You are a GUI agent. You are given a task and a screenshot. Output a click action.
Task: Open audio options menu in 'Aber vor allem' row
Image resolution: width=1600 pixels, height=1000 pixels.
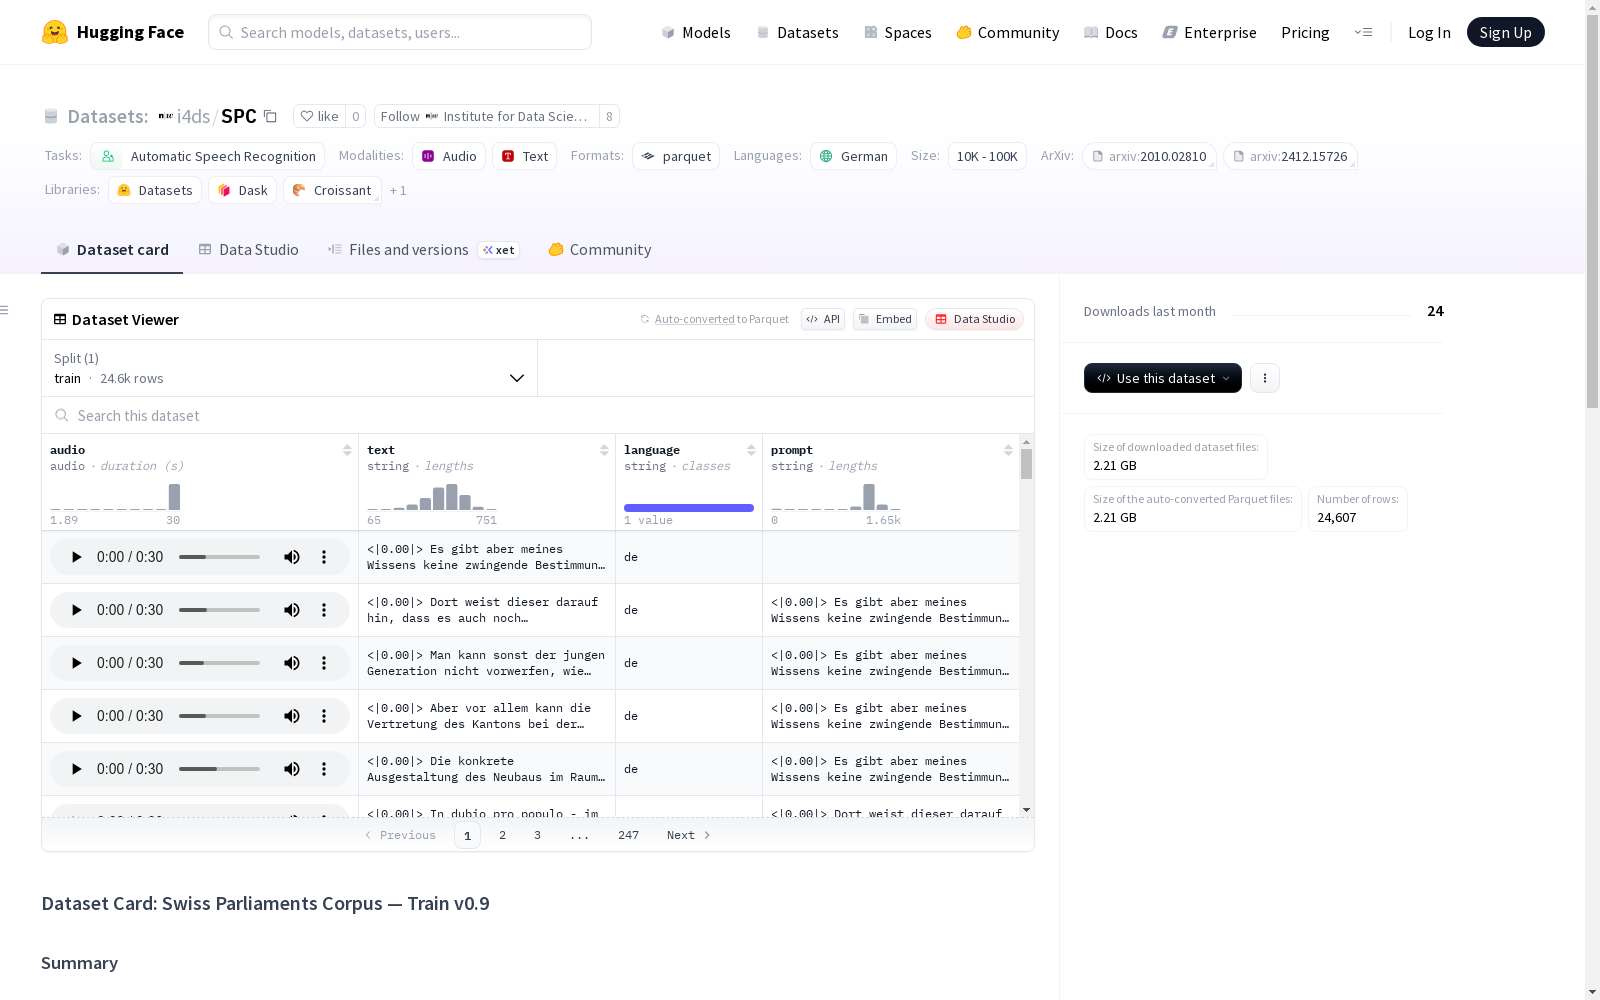324,716
